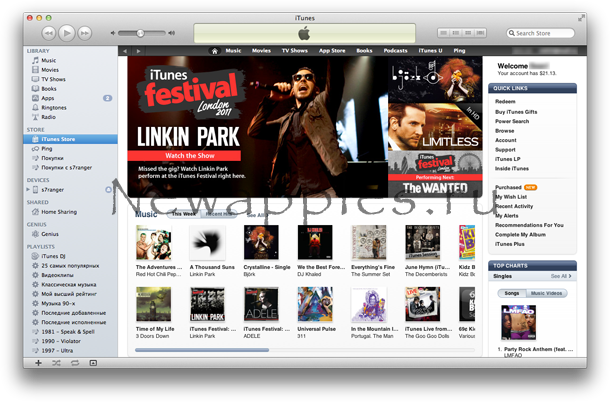Click the high volume speaker icon

pyautogui.click(x=171, y=33)
